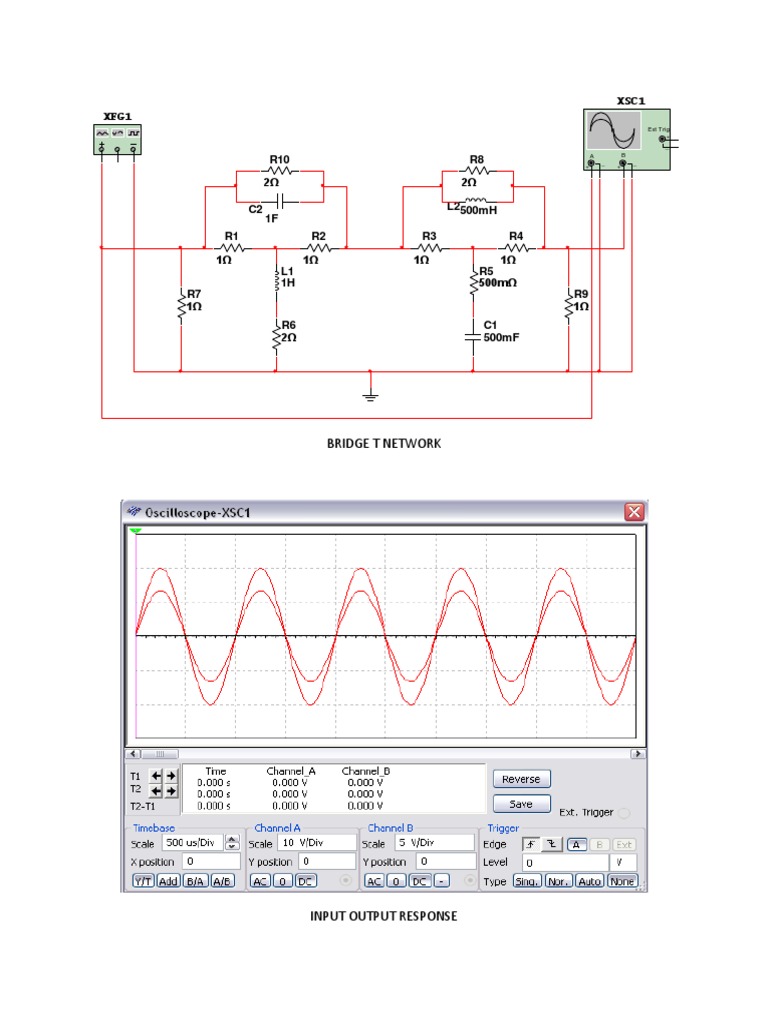Switch timebase mode to A/B
The width and height of the screenshot is (768, 1024).
tap(222, 881)
